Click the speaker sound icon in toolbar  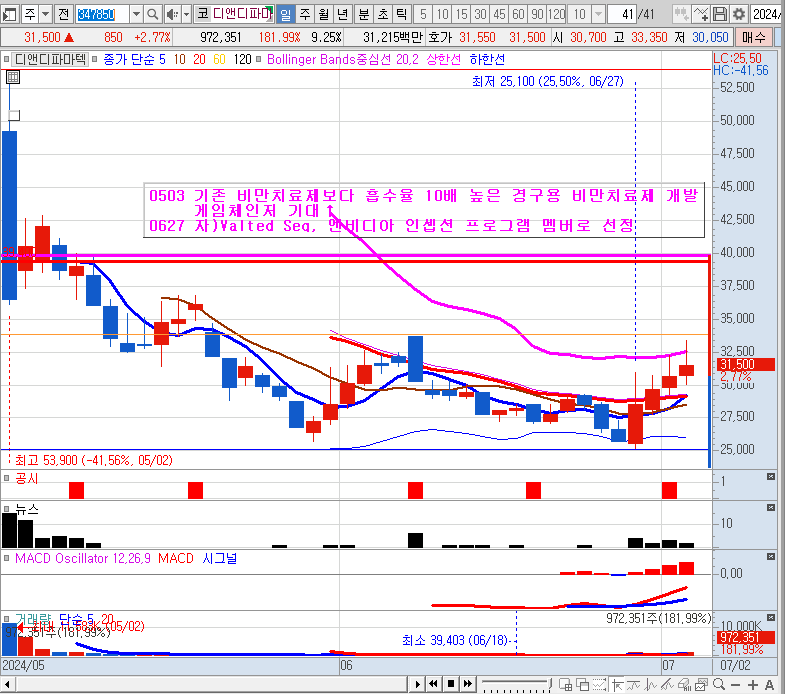(171, 14)
